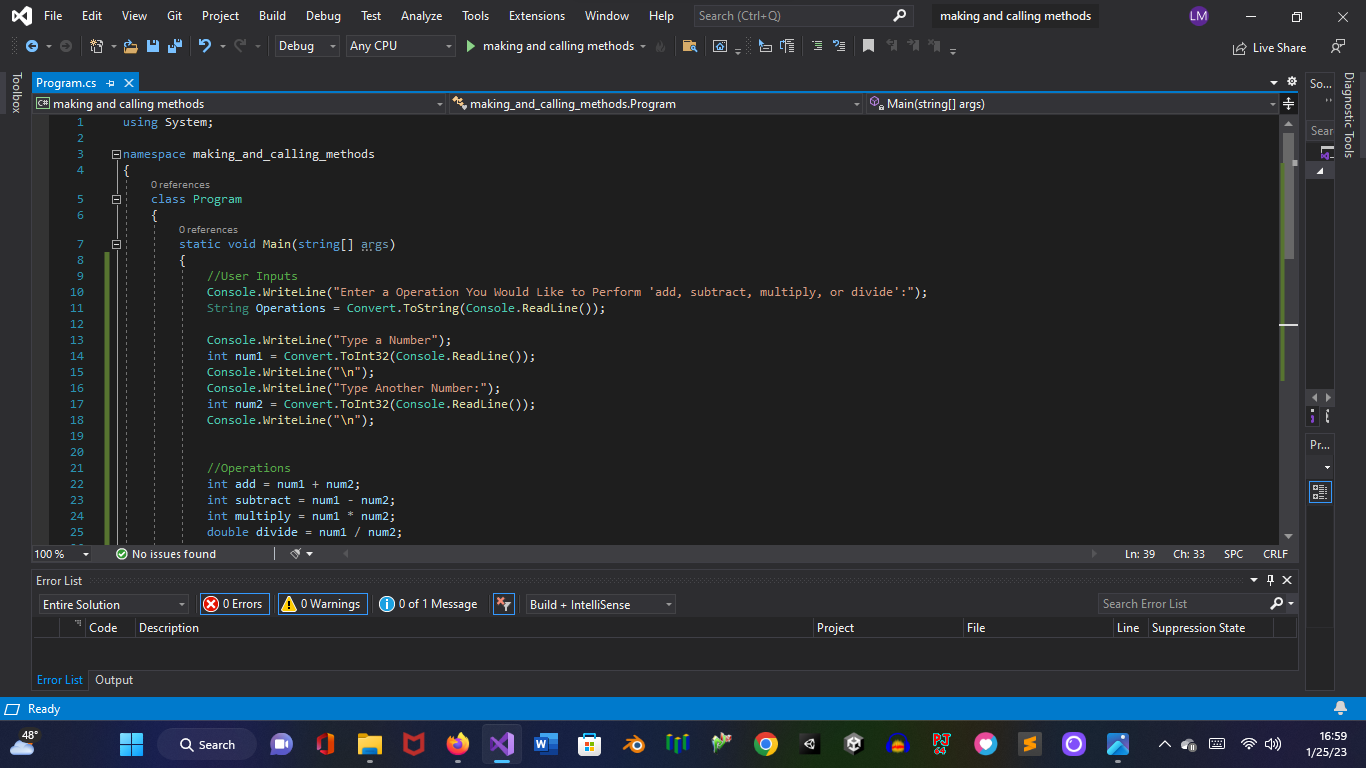Start Live Share collaboration session
The width and height of the screenshot is (1366, 768).
pyautogui.click(x=1270, y=47)
